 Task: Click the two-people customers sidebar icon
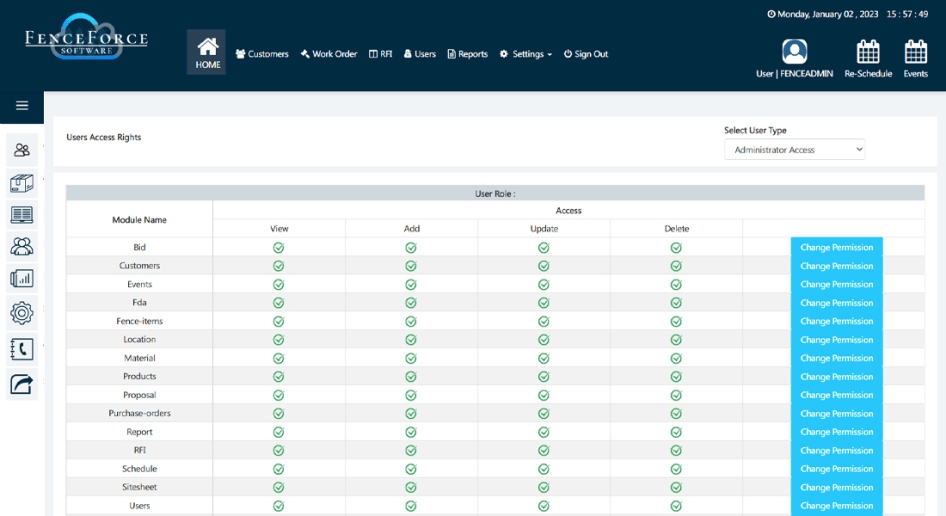[22, 150]
